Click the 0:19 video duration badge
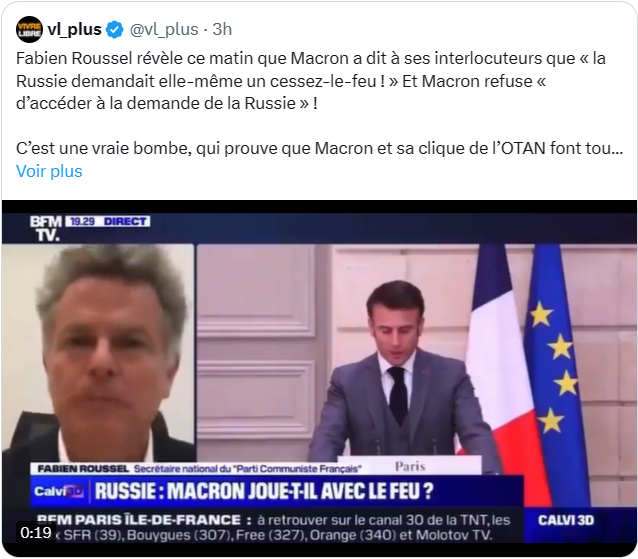Screen dimensions: 638x559 point(36,533)
